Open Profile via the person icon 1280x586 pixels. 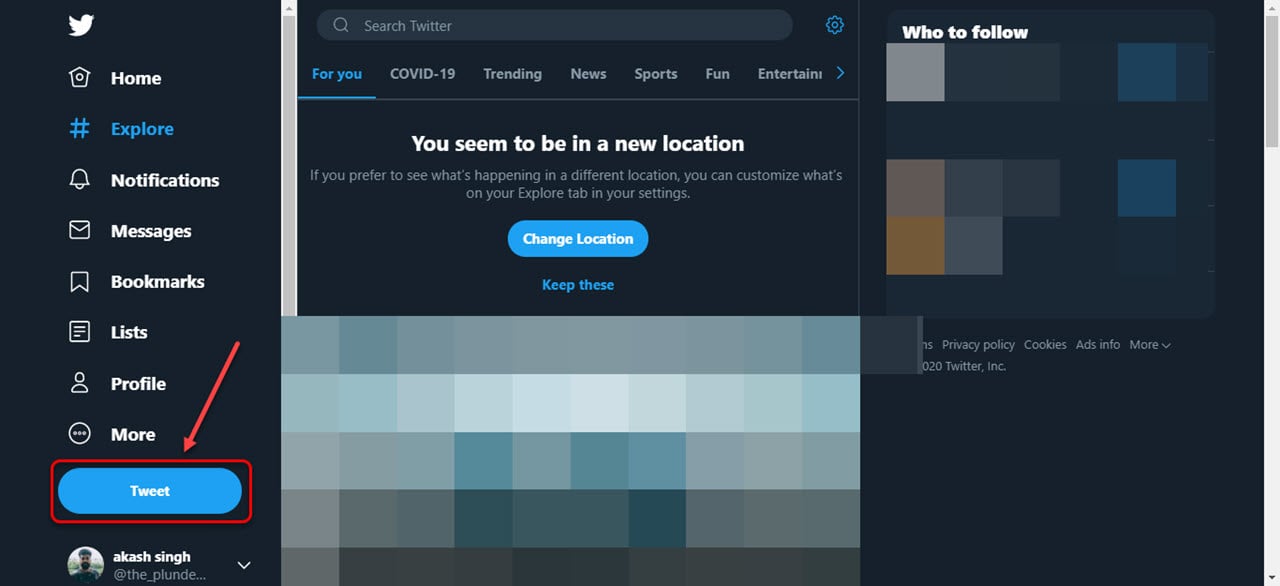[79, 383]
